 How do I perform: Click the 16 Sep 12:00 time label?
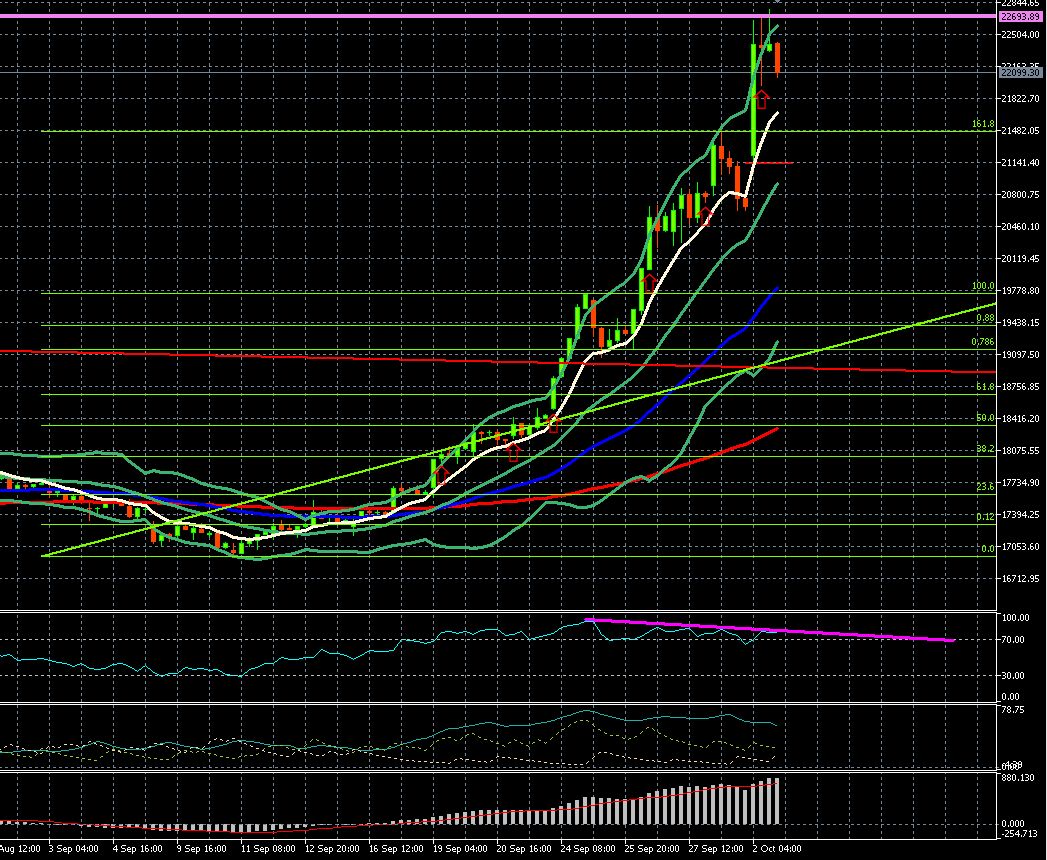pos(395,849)
